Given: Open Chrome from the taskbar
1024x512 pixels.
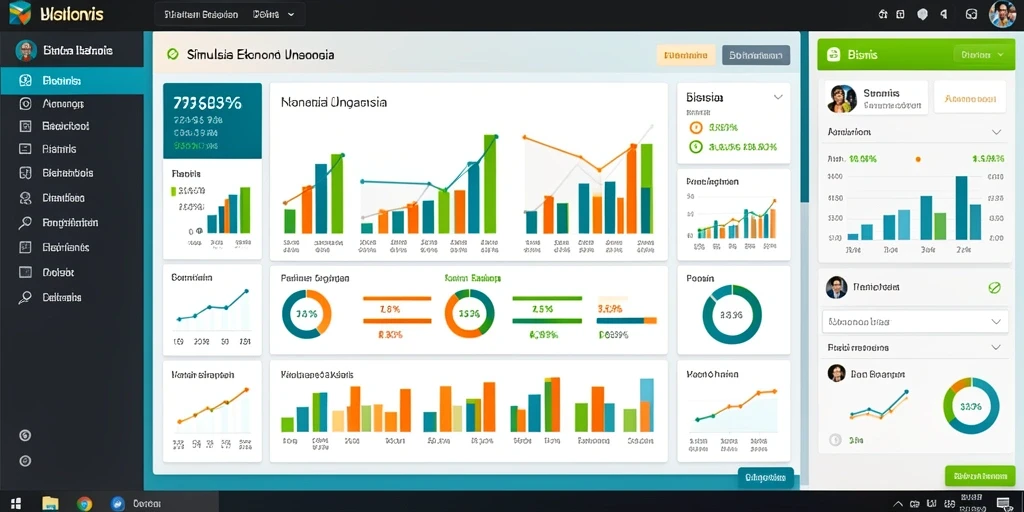Looking at the screenshot, I should 84,504.
